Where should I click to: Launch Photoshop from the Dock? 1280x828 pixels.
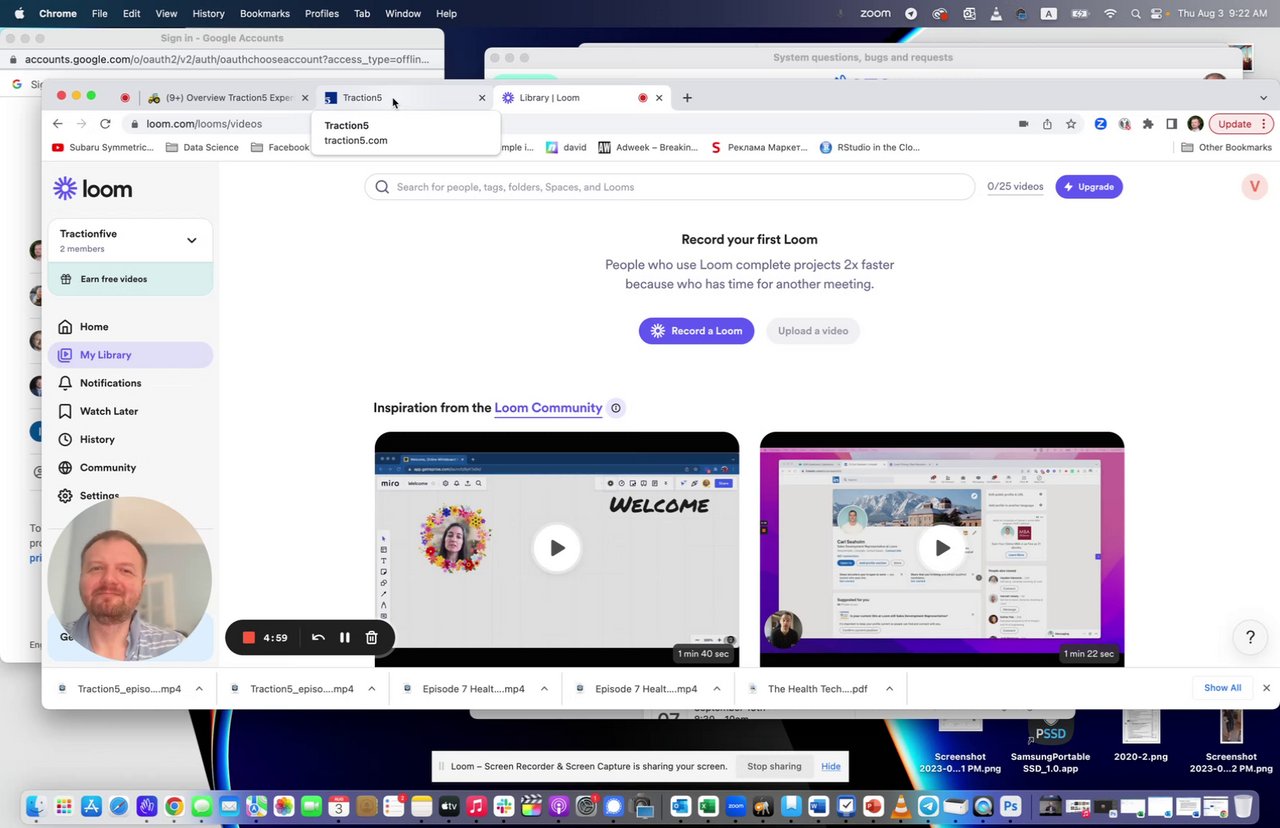click(x=1010, y=806)
